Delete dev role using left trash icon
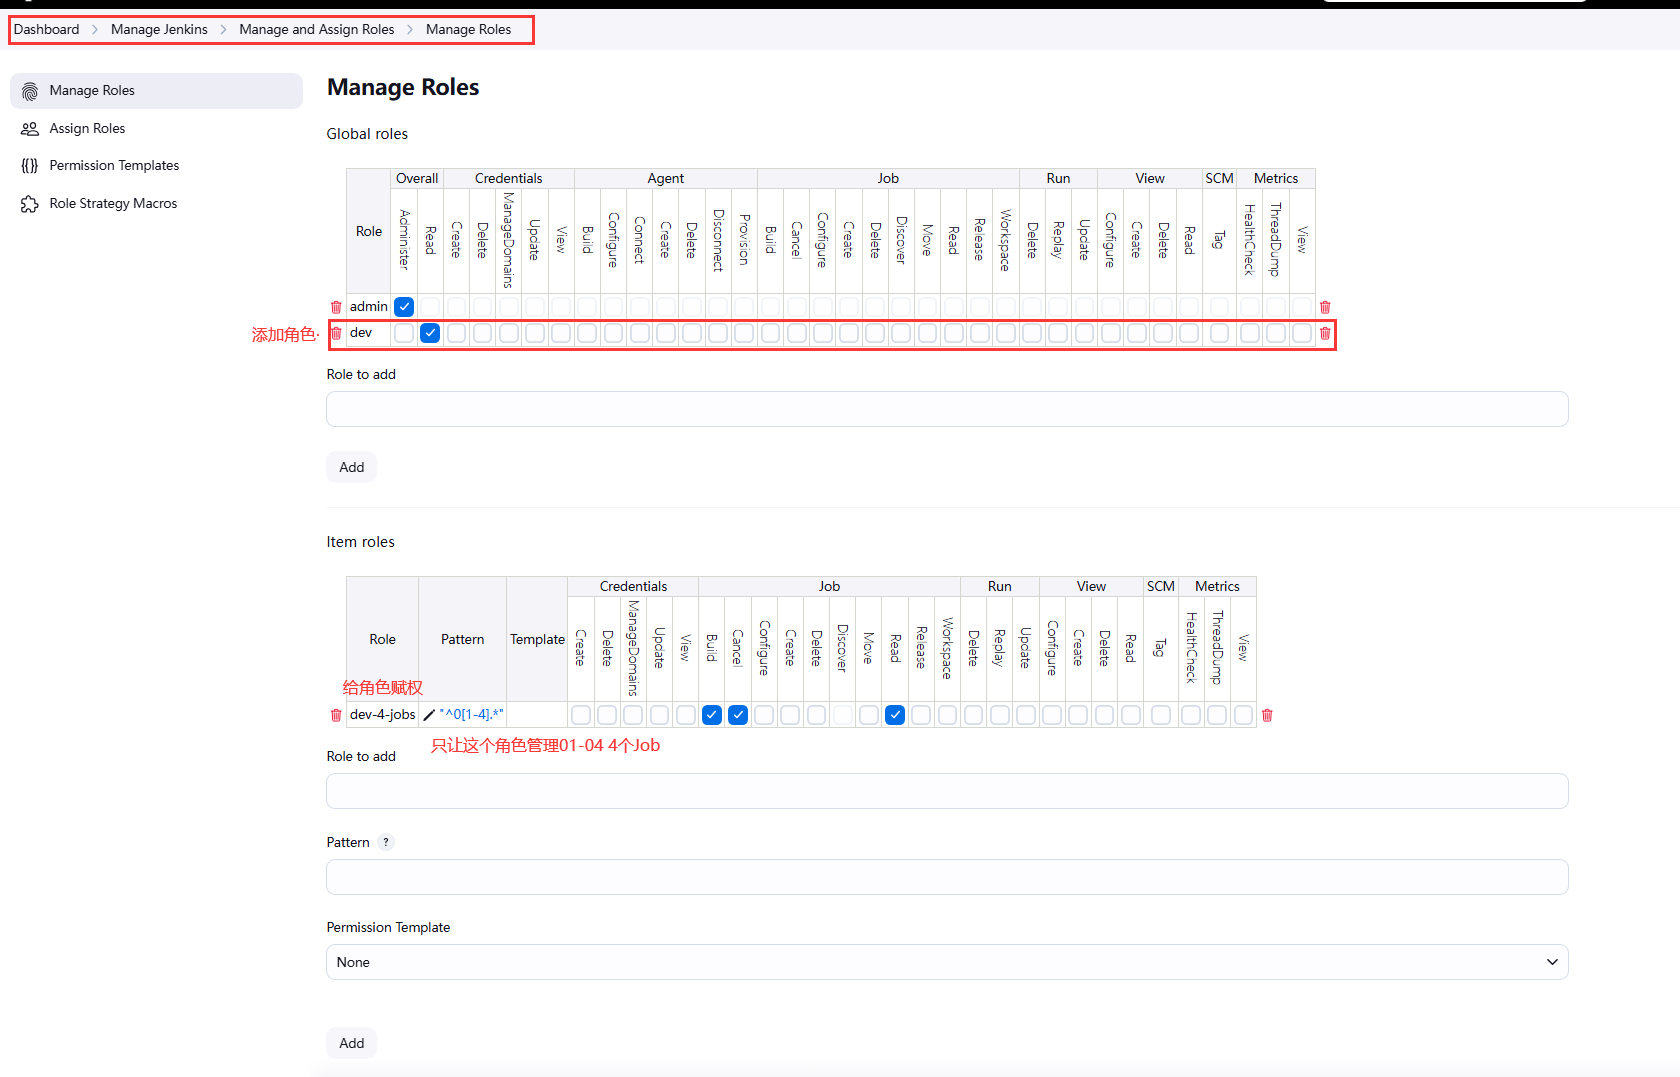 click(336, 333)
